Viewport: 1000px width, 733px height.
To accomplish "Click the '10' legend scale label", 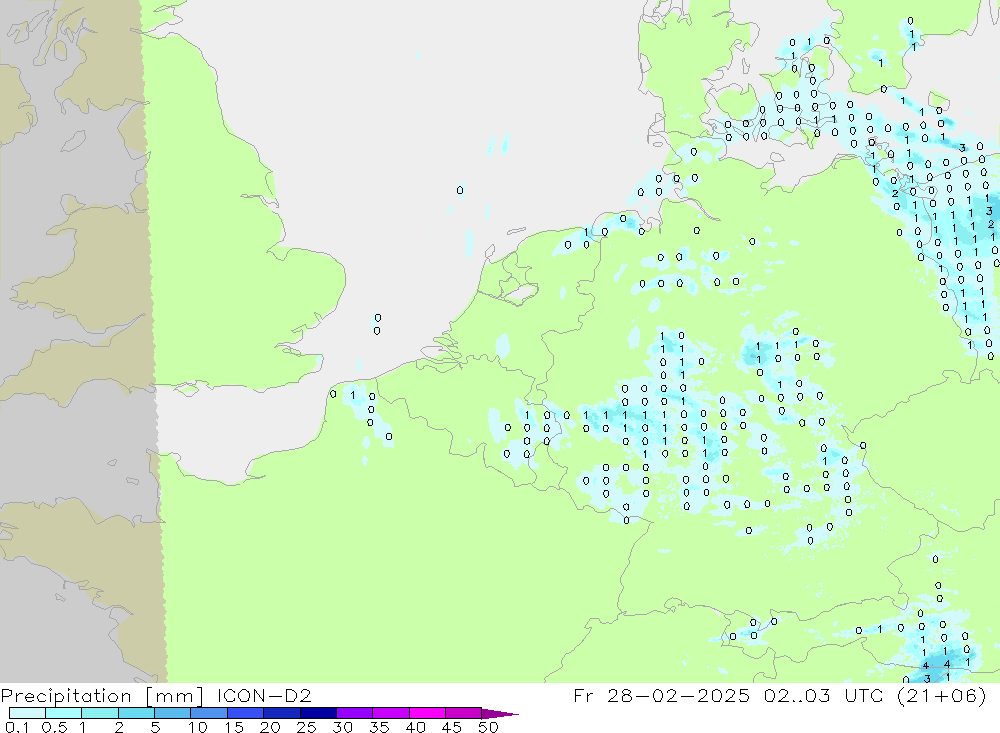I will tap(198, 727).
